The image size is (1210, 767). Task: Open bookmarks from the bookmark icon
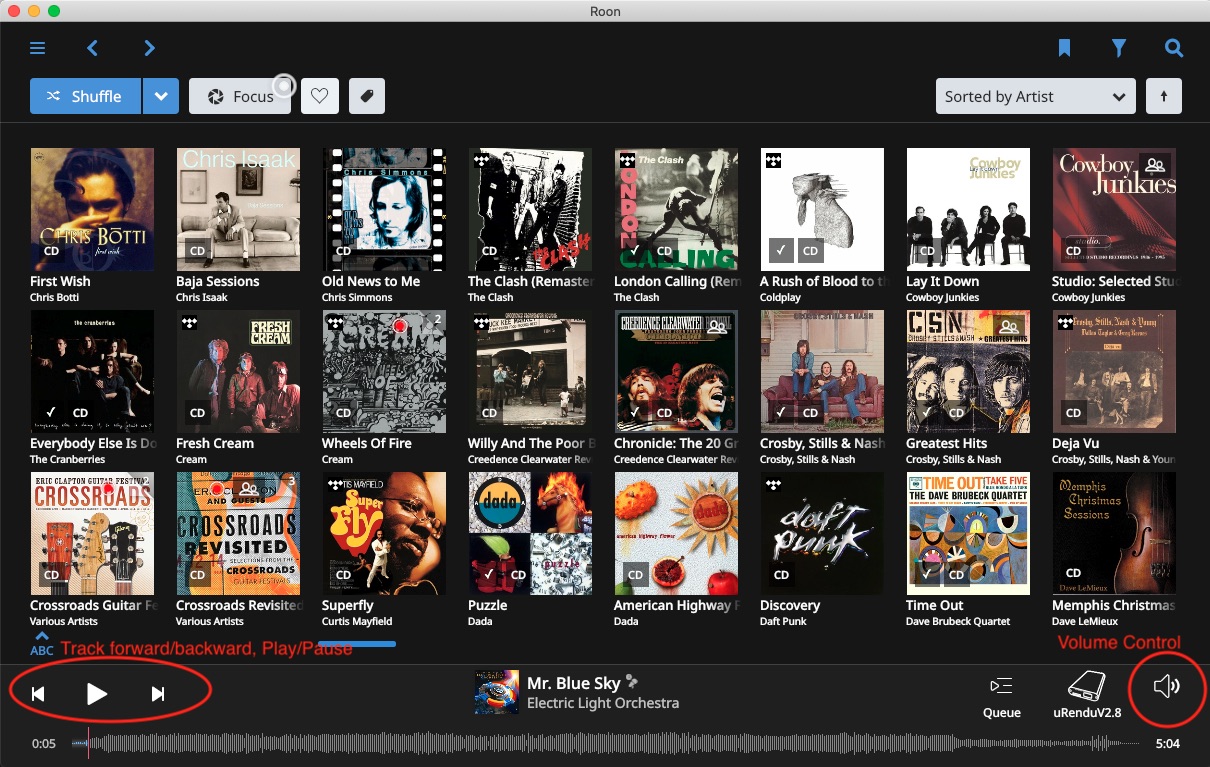click(1064, 48)
